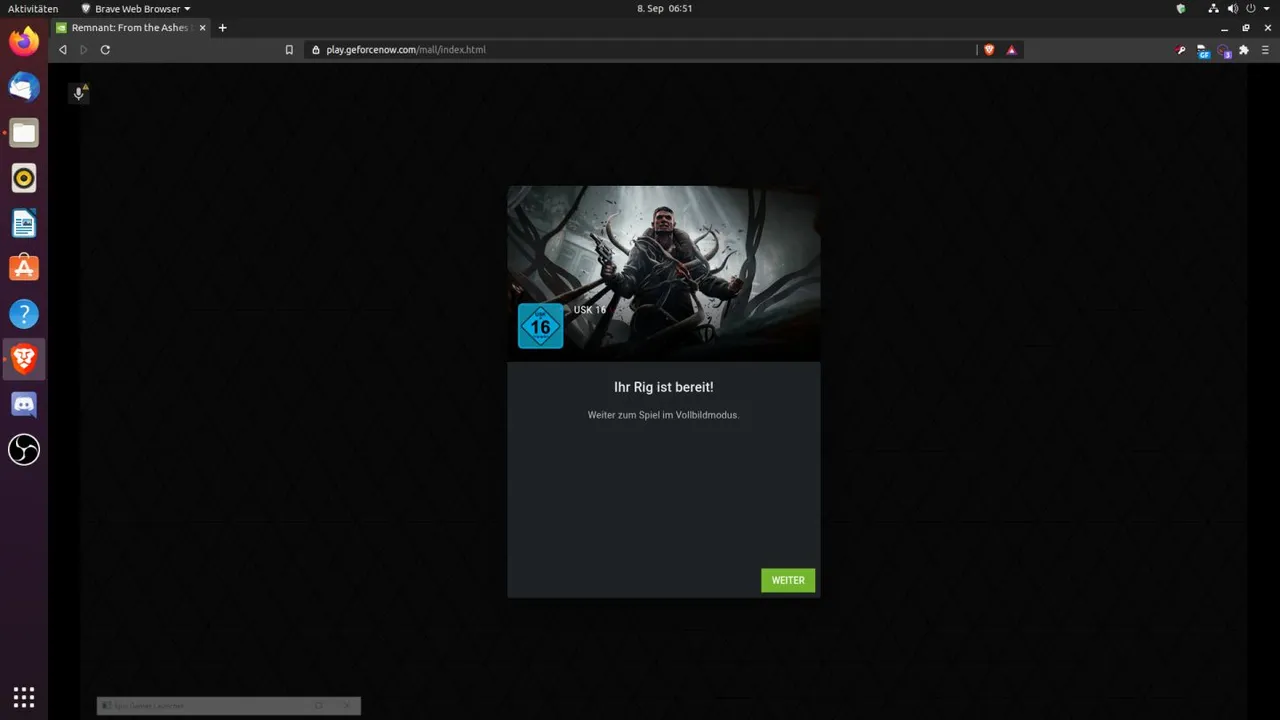Restore the Brave browser window size

point(1246,28)
